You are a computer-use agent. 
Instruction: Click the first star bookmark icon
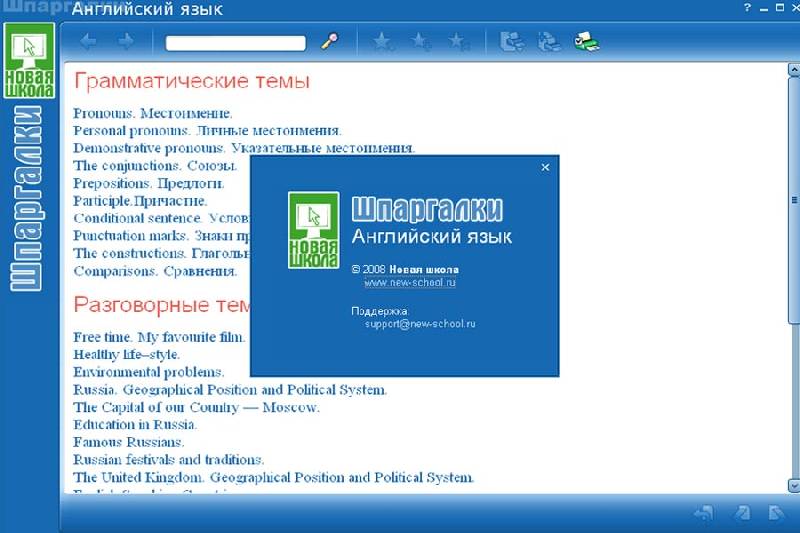[x=382, y=42]
